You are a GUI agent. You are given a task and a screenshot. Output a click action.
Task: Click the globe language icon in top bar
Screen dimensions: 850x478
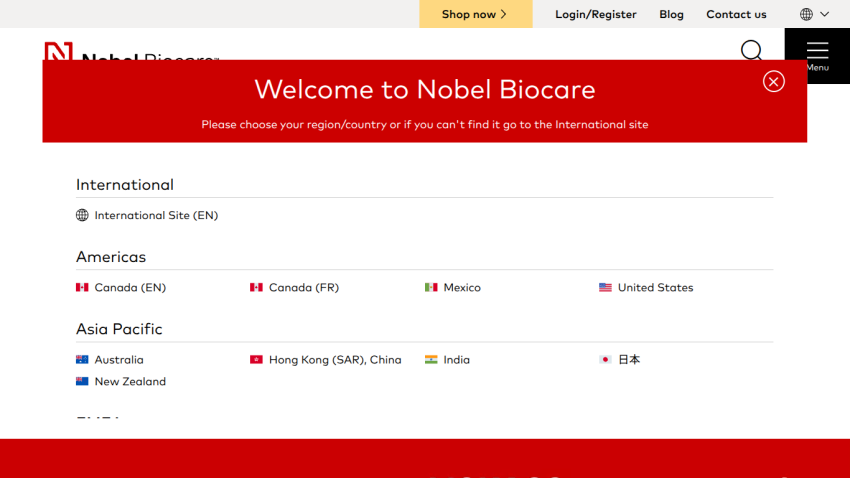[806, 14]
